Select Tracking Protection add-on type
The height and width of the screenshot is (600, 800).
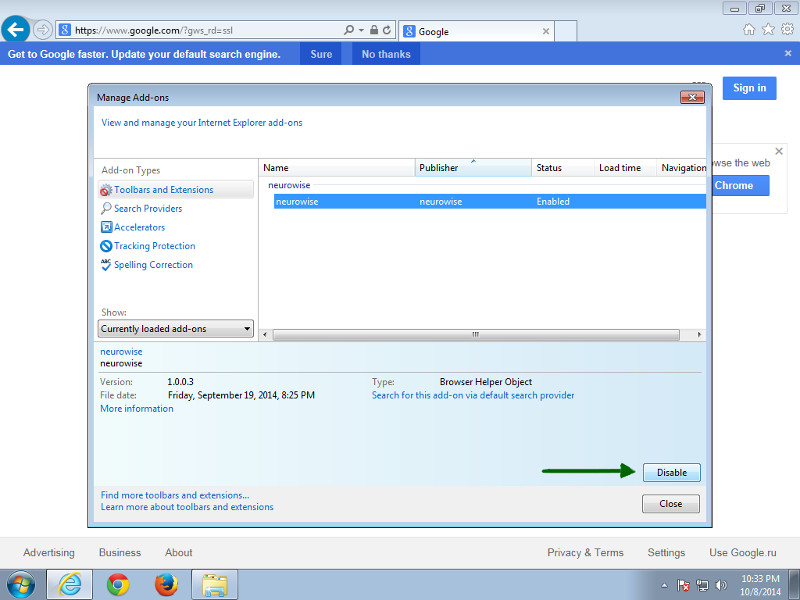[x=154, y=246]
